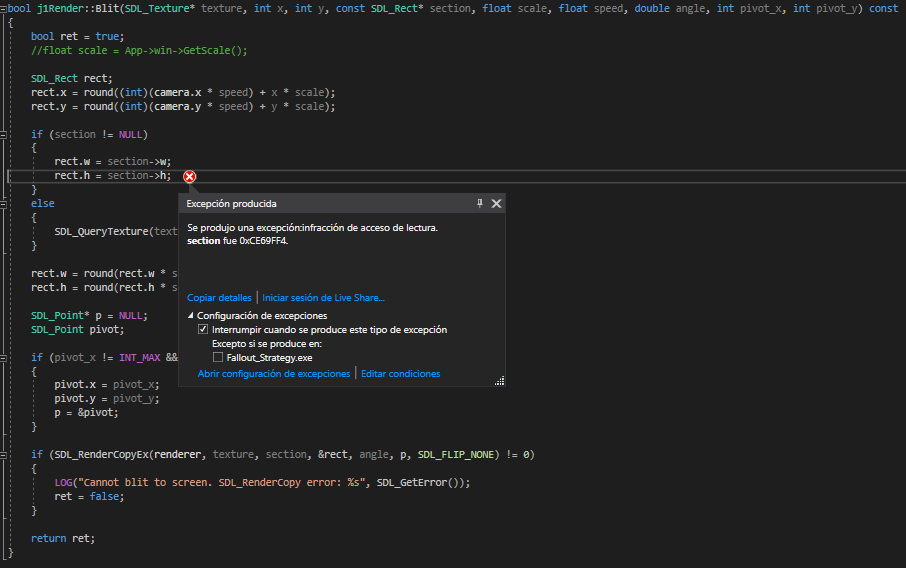Click the red exception error icon
Image resolution: width=906 pixels, height=568 pixels.
(190, 177)
